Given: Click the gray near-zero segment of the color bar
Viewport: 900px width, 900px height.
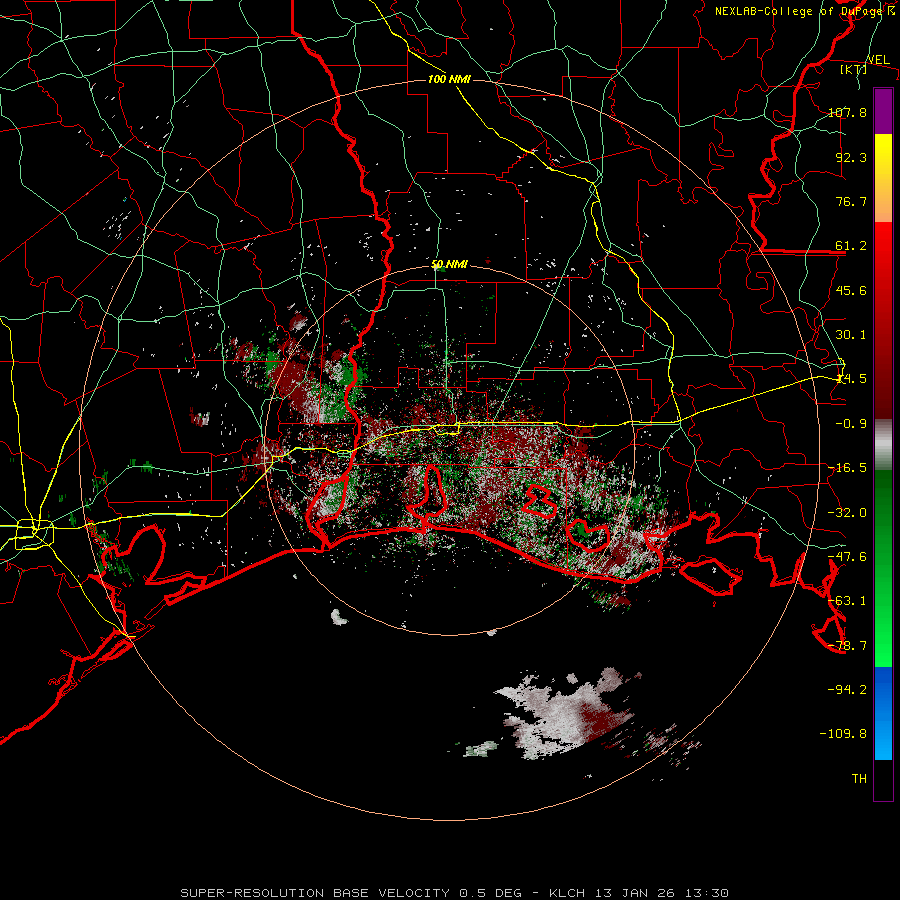Looking at the screenshot, I should click(883, 445).
